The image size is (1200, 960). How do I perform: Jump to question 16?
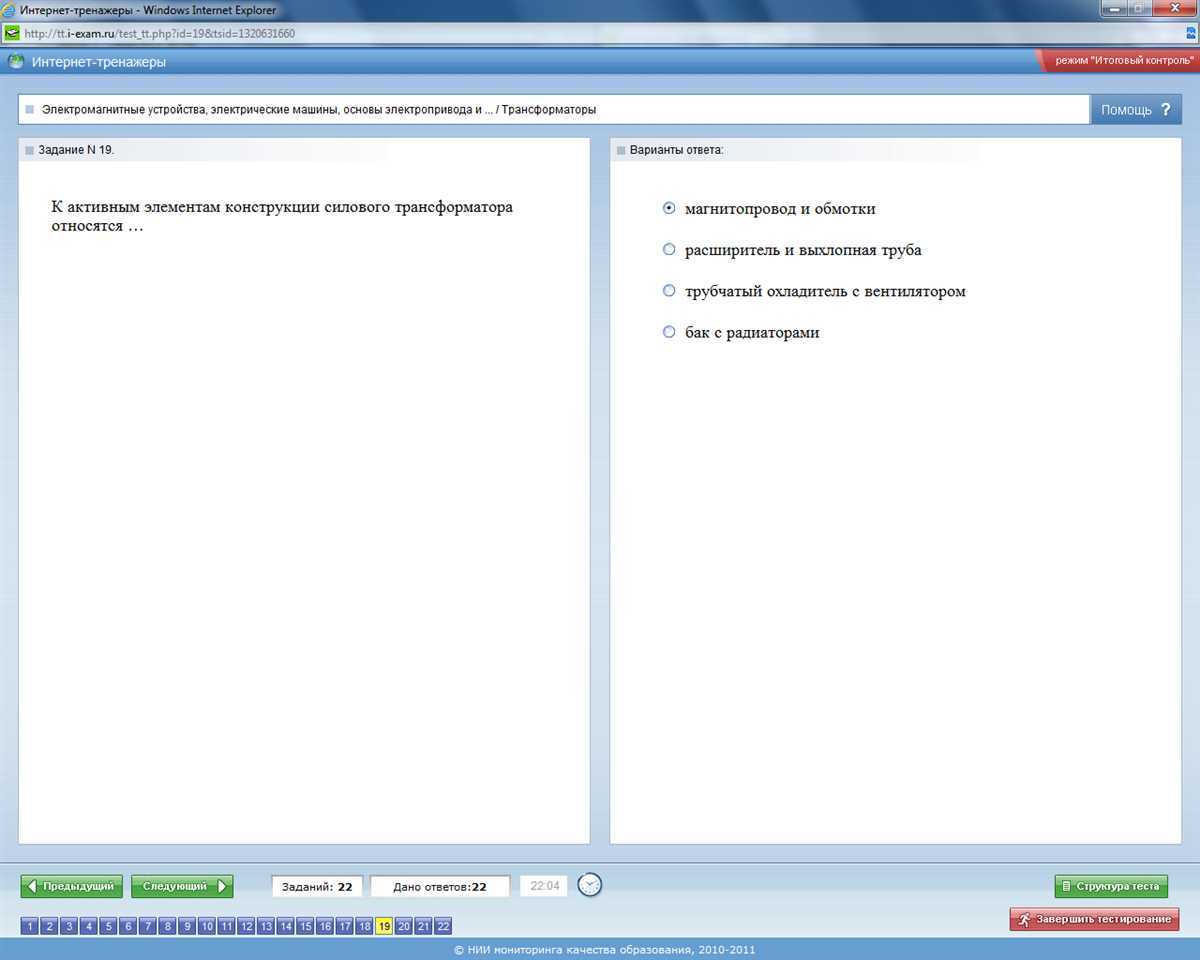tap(325, 926)
